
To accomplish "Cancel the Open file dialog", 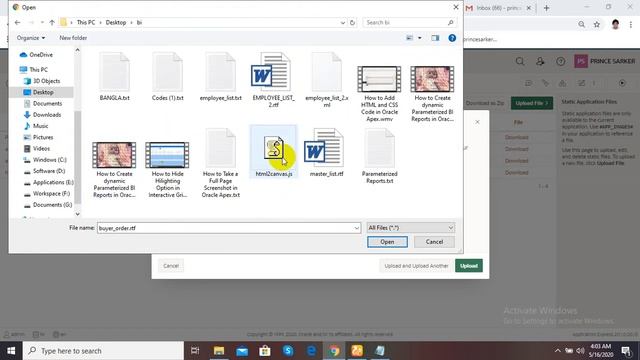I will pyautogui.click(x=434, y=242).
